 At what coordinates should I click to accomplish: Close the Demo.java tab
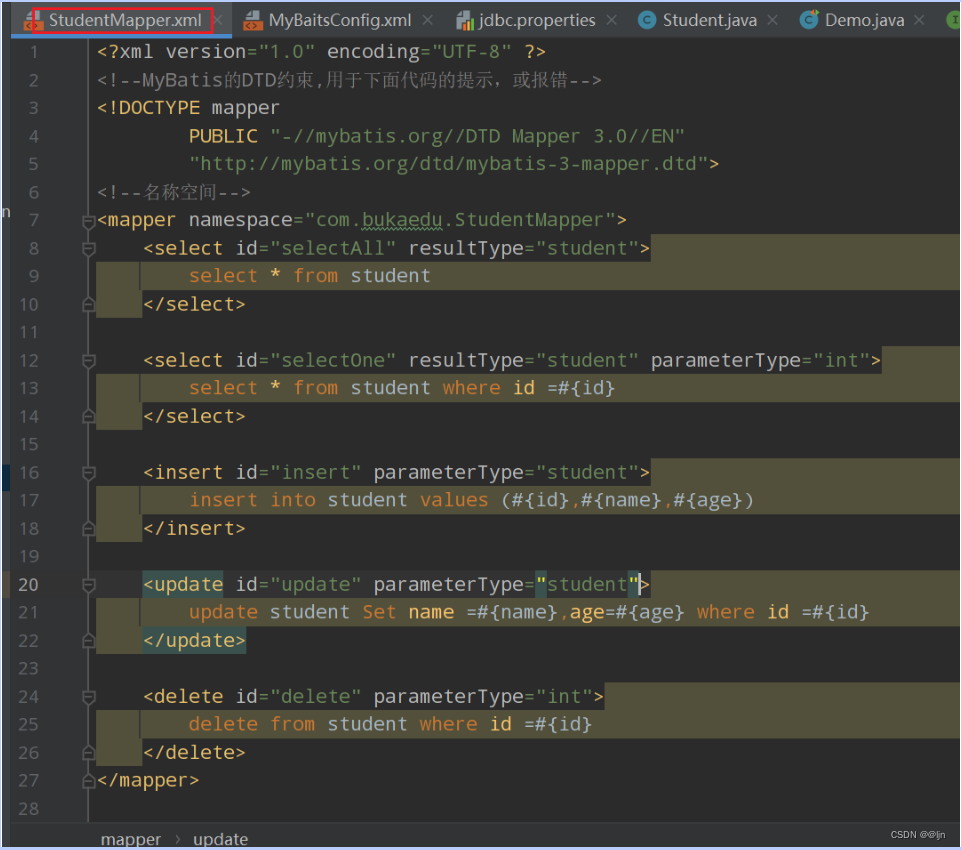coord(918,17)
